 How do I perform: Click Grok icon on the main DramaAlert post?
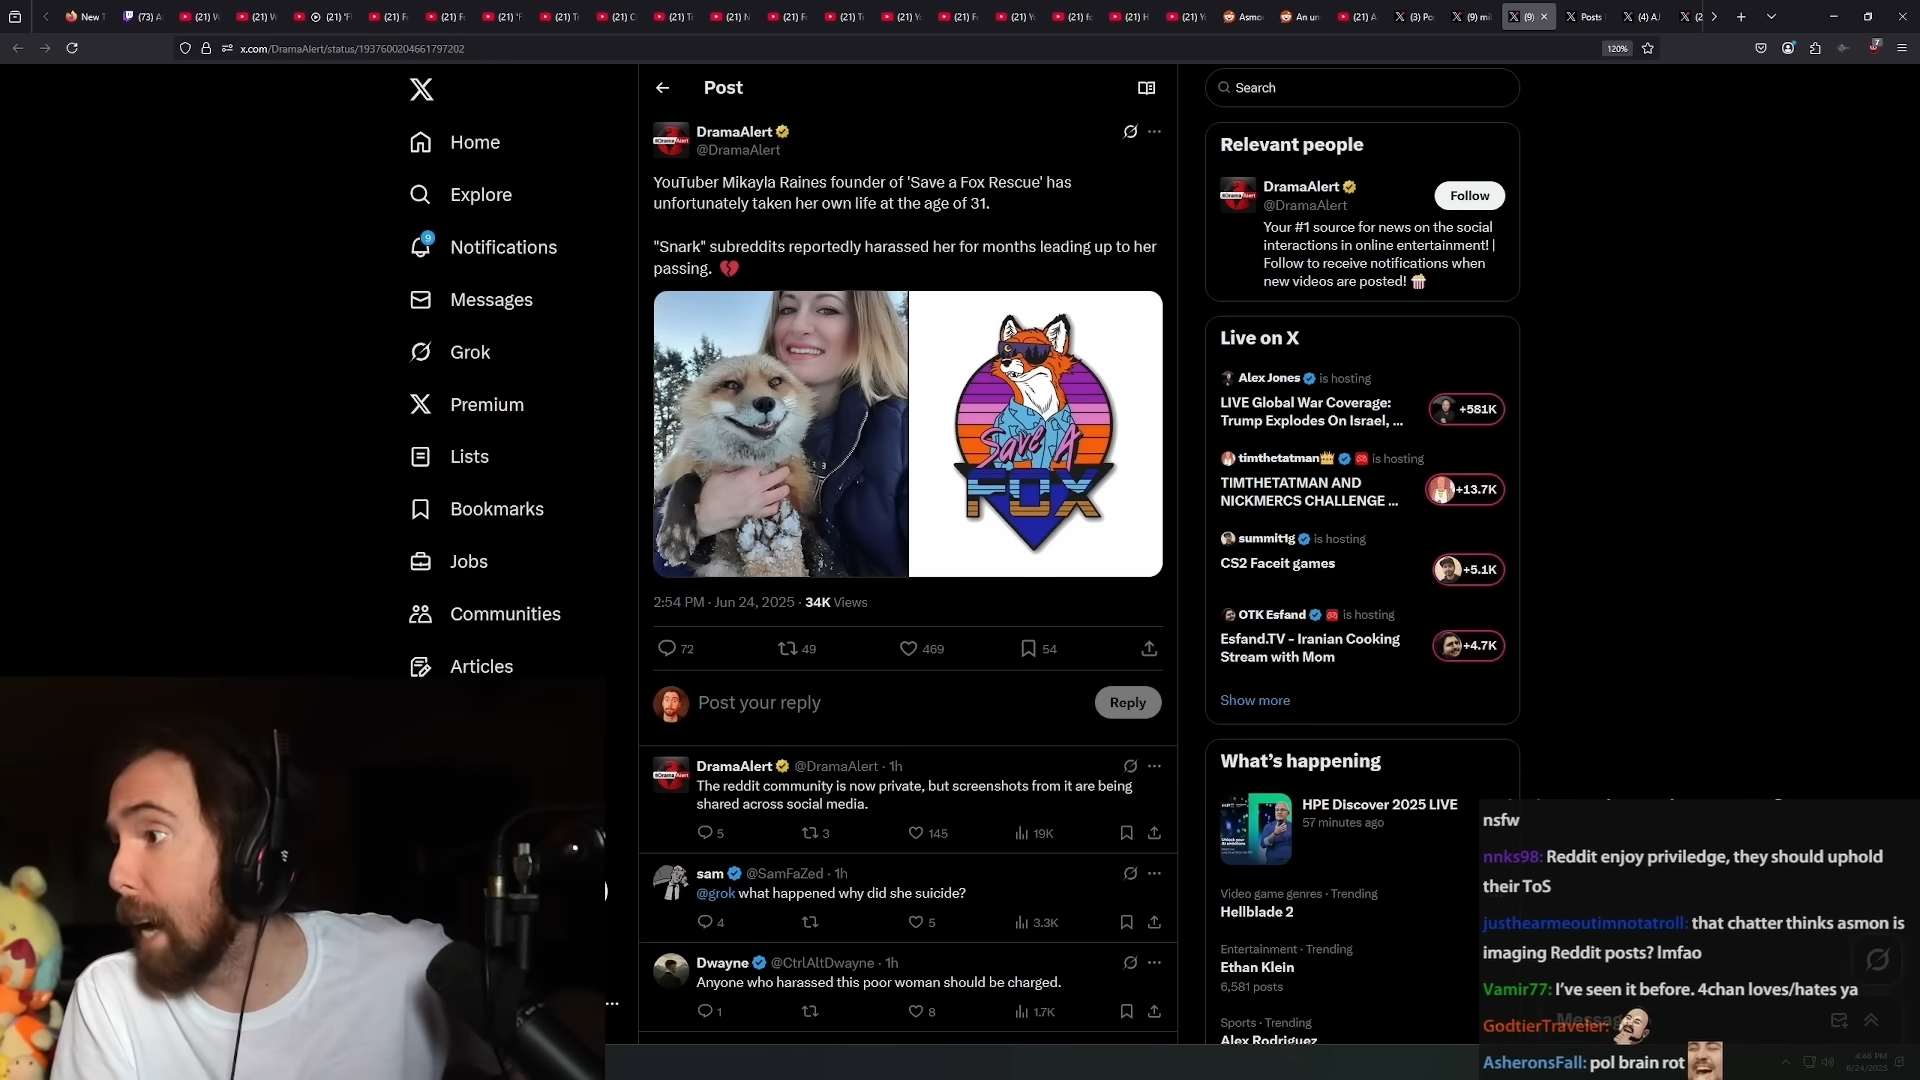coord(1130,132)
